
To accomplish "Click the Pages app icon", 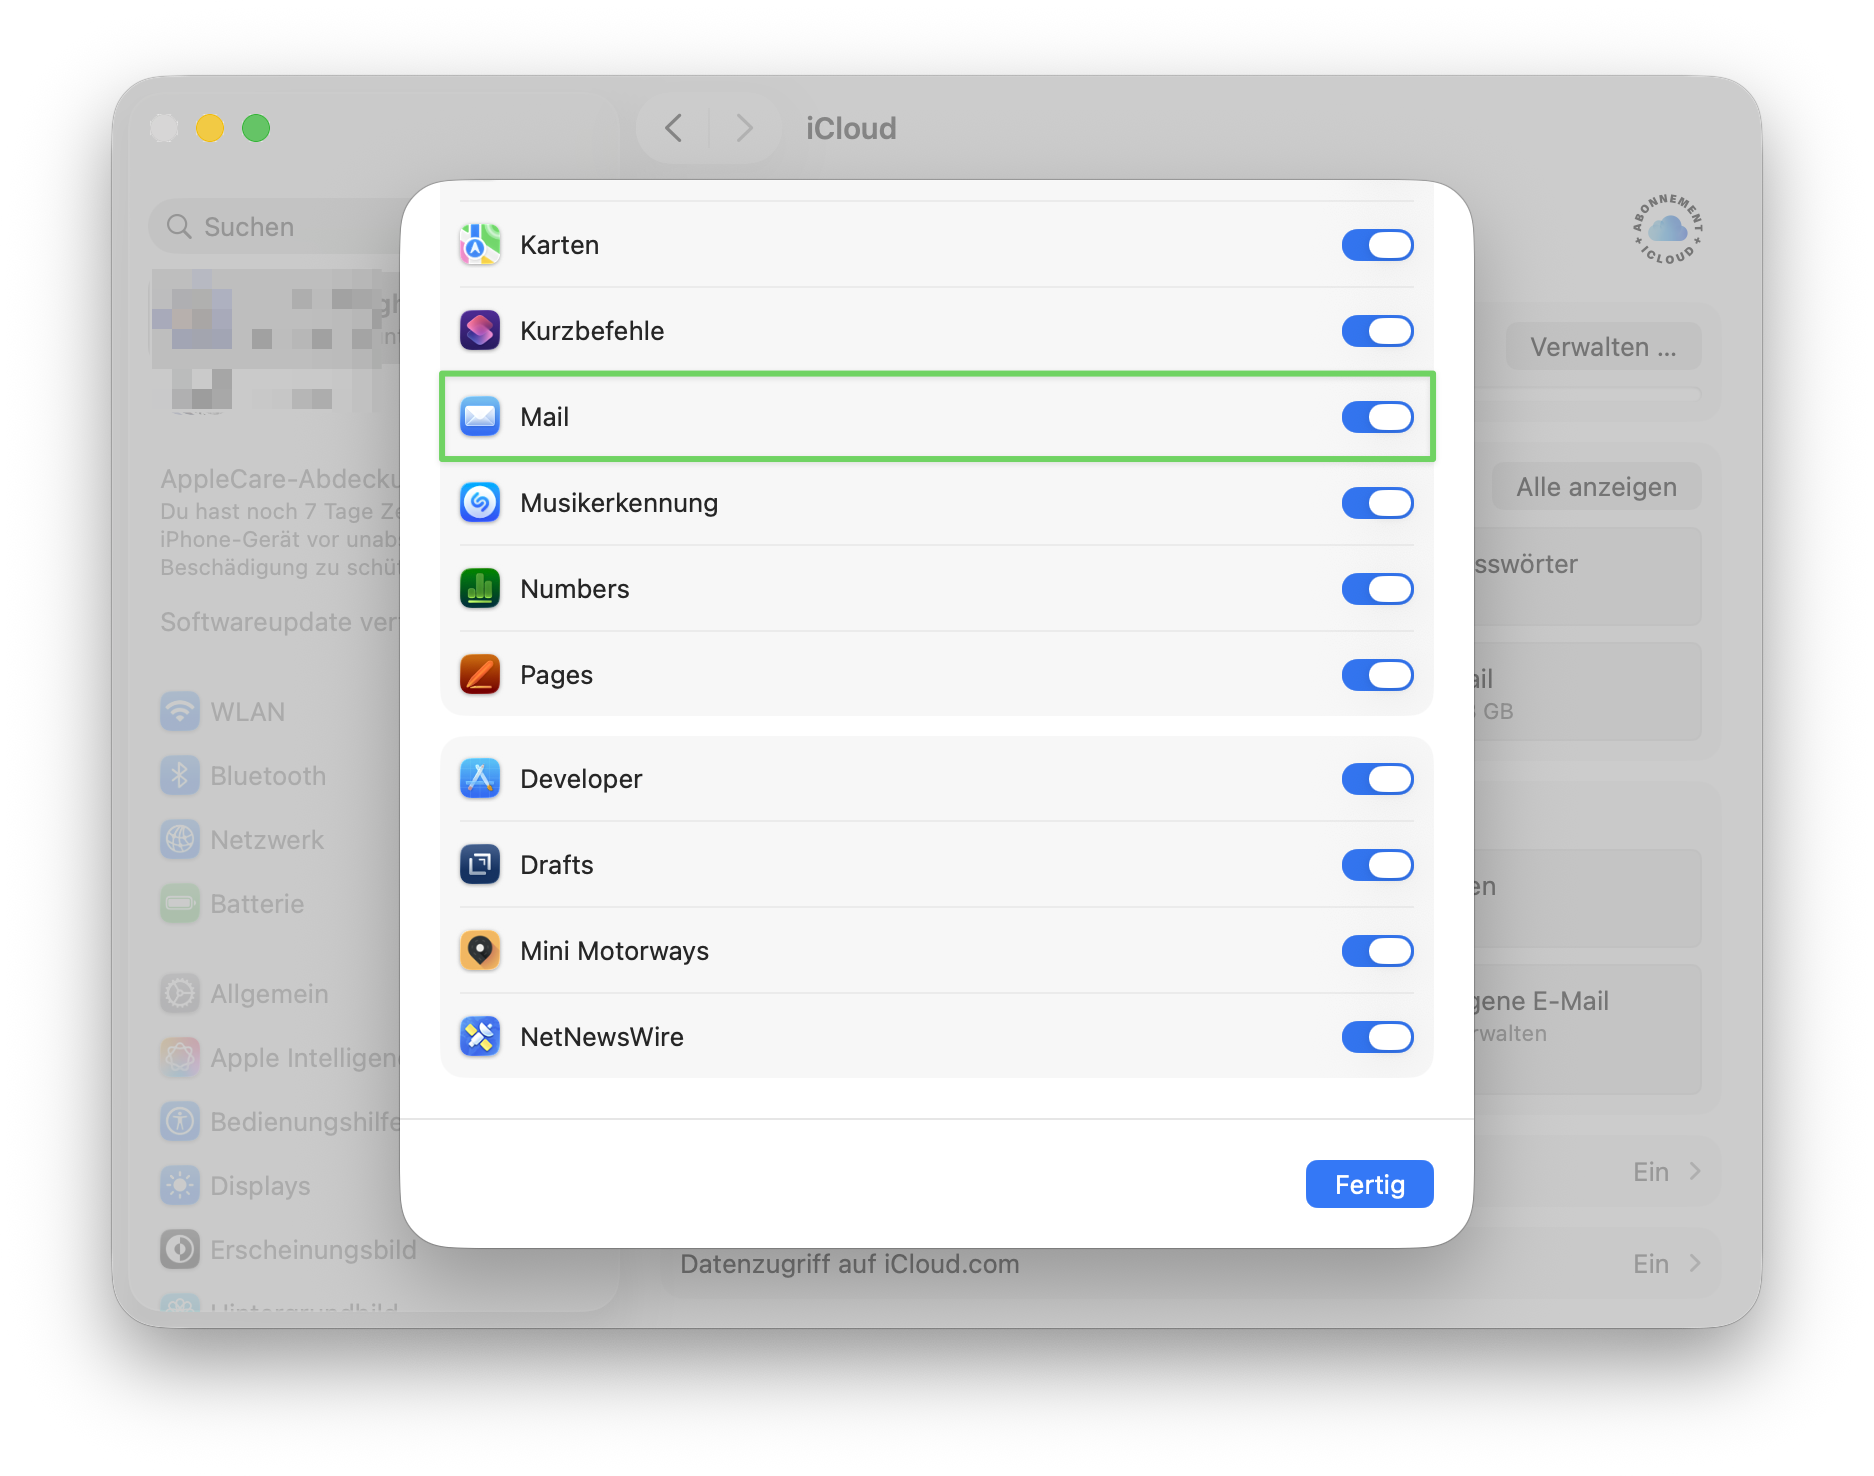I will click(x=480, y=675).
